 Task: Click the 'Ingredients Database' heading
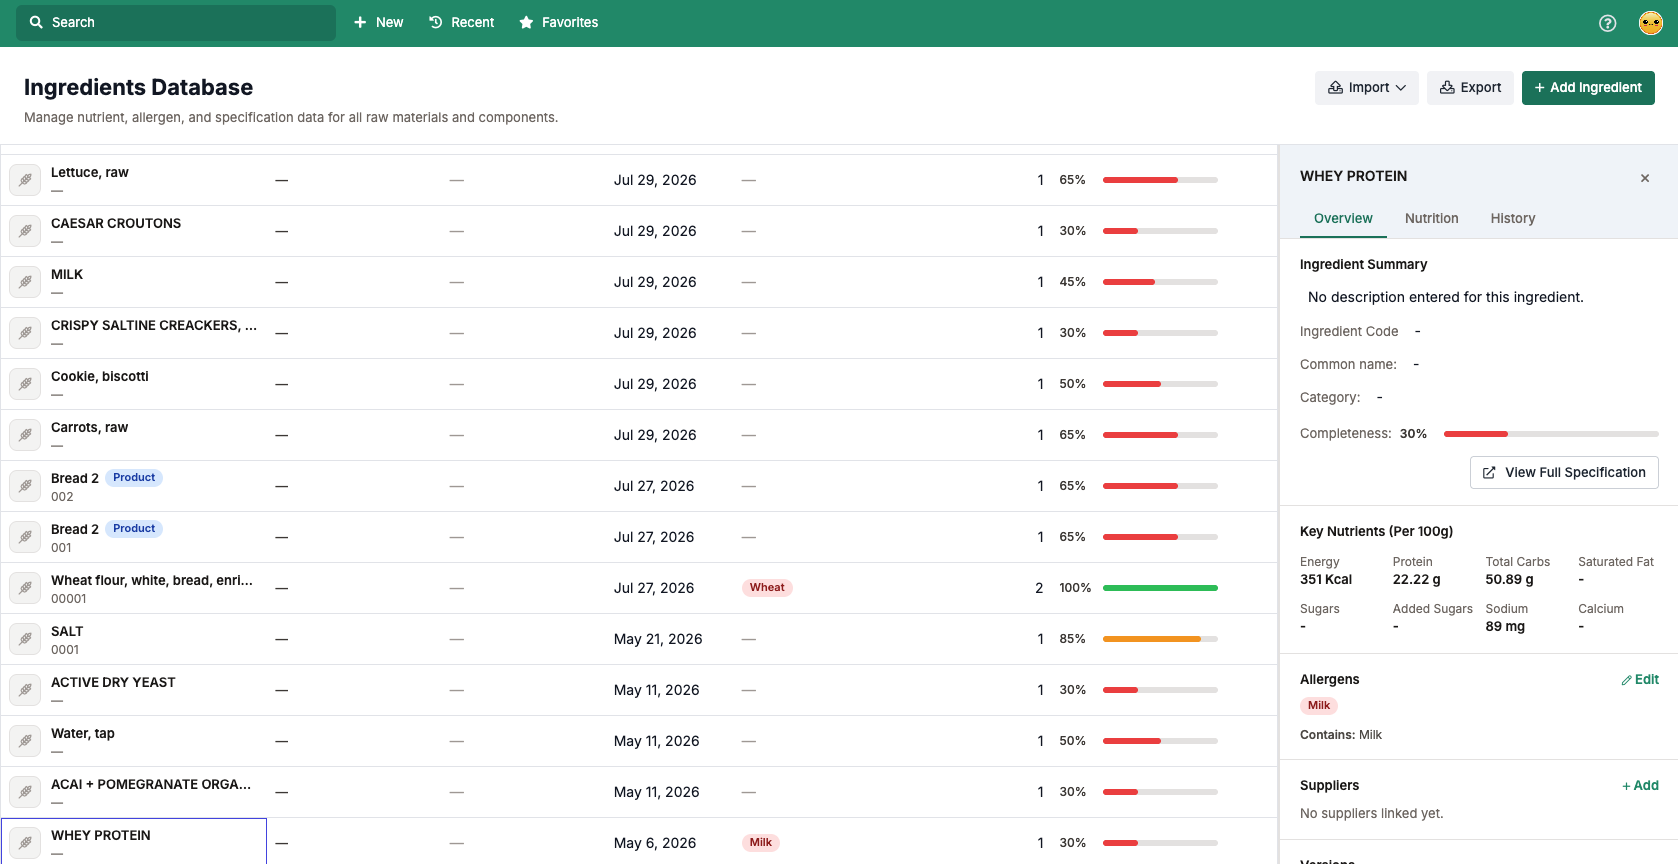[x=138, y=87]
